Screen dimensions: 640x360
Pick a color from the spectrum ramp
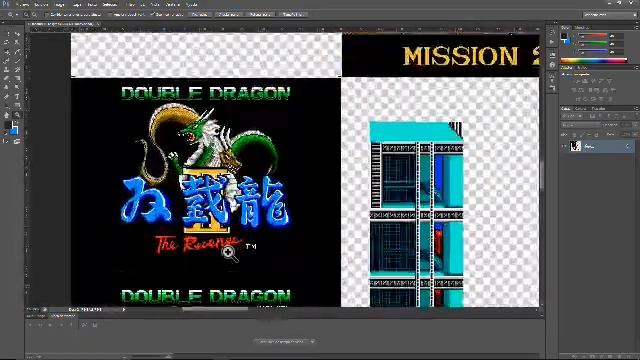594,60
